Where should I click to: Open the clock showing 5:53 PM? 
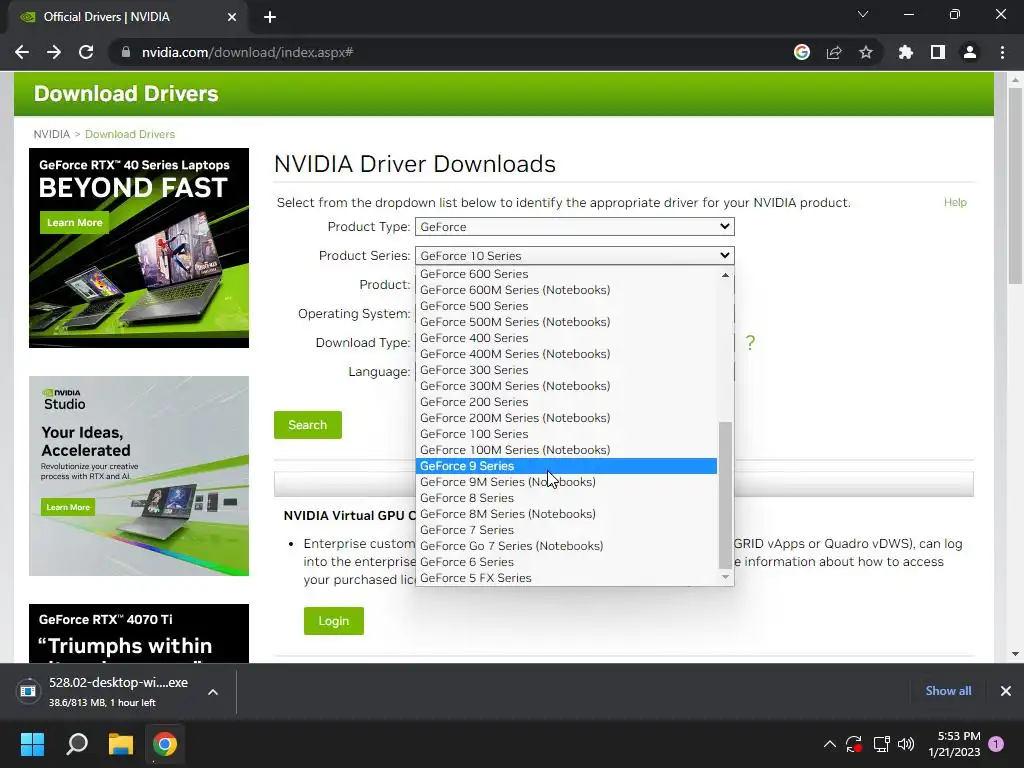pos(954,744)
